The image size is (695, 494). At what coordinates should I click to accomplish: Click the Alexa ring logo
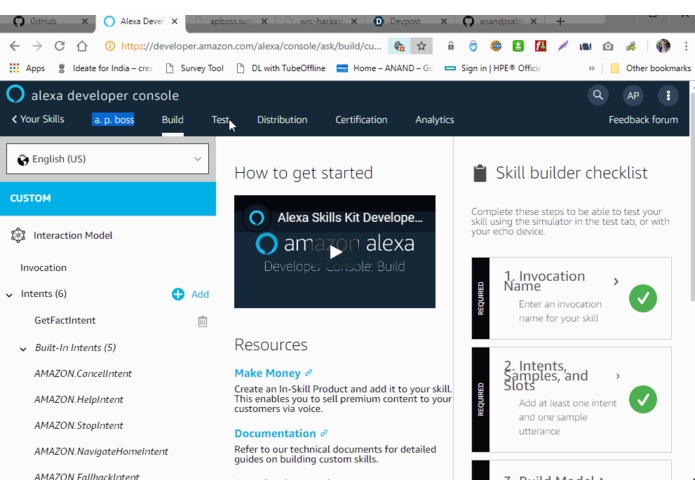click(15, 94)
